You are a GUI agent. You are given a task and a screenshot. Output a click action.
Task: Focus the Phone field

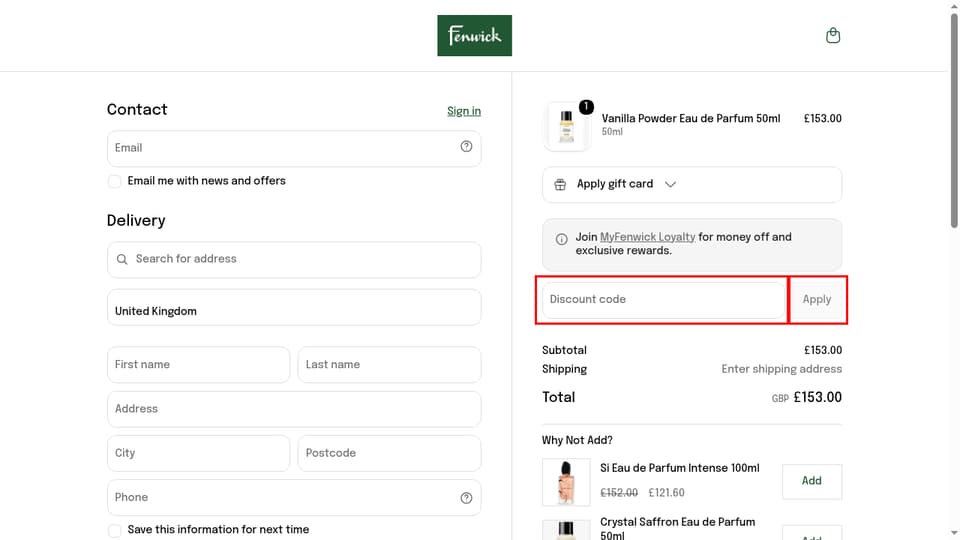[x=294, y=498]
